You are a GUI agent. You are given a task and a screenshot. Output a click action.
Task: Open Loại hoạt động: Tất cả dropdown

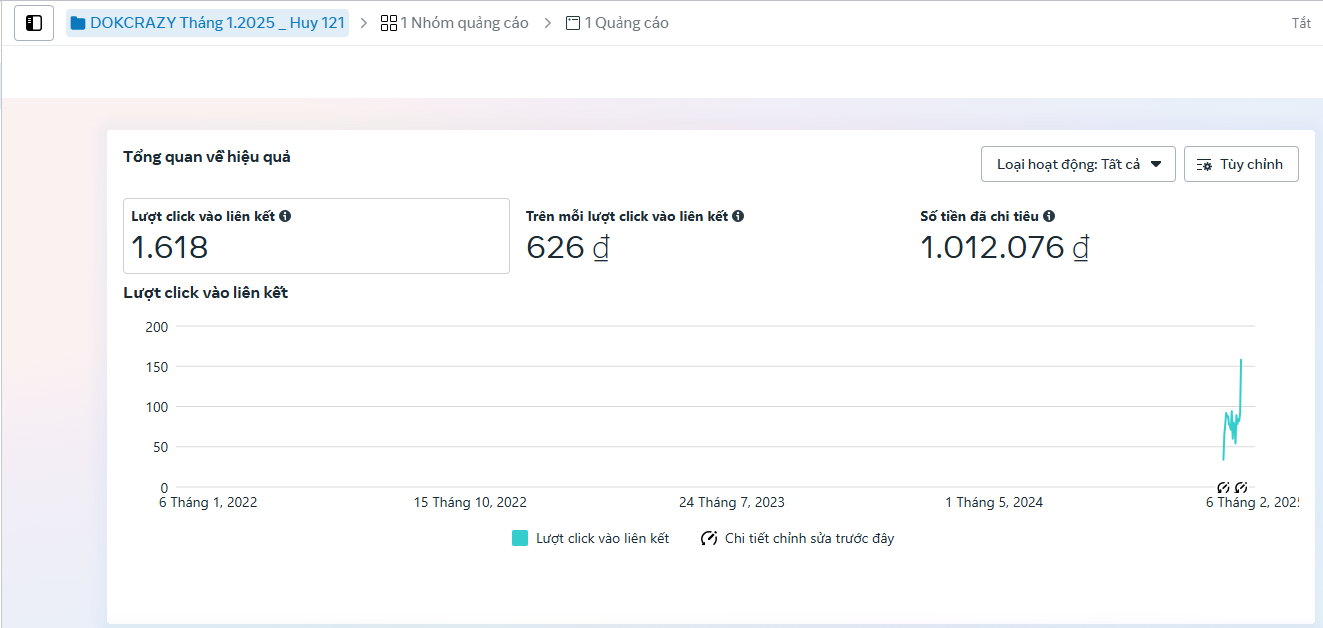point(1078,164)
